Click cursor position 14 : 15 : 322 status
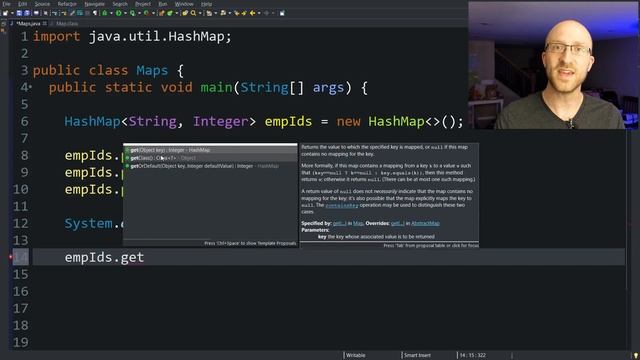This screenshot has height=360, width=640. [473, 355]
